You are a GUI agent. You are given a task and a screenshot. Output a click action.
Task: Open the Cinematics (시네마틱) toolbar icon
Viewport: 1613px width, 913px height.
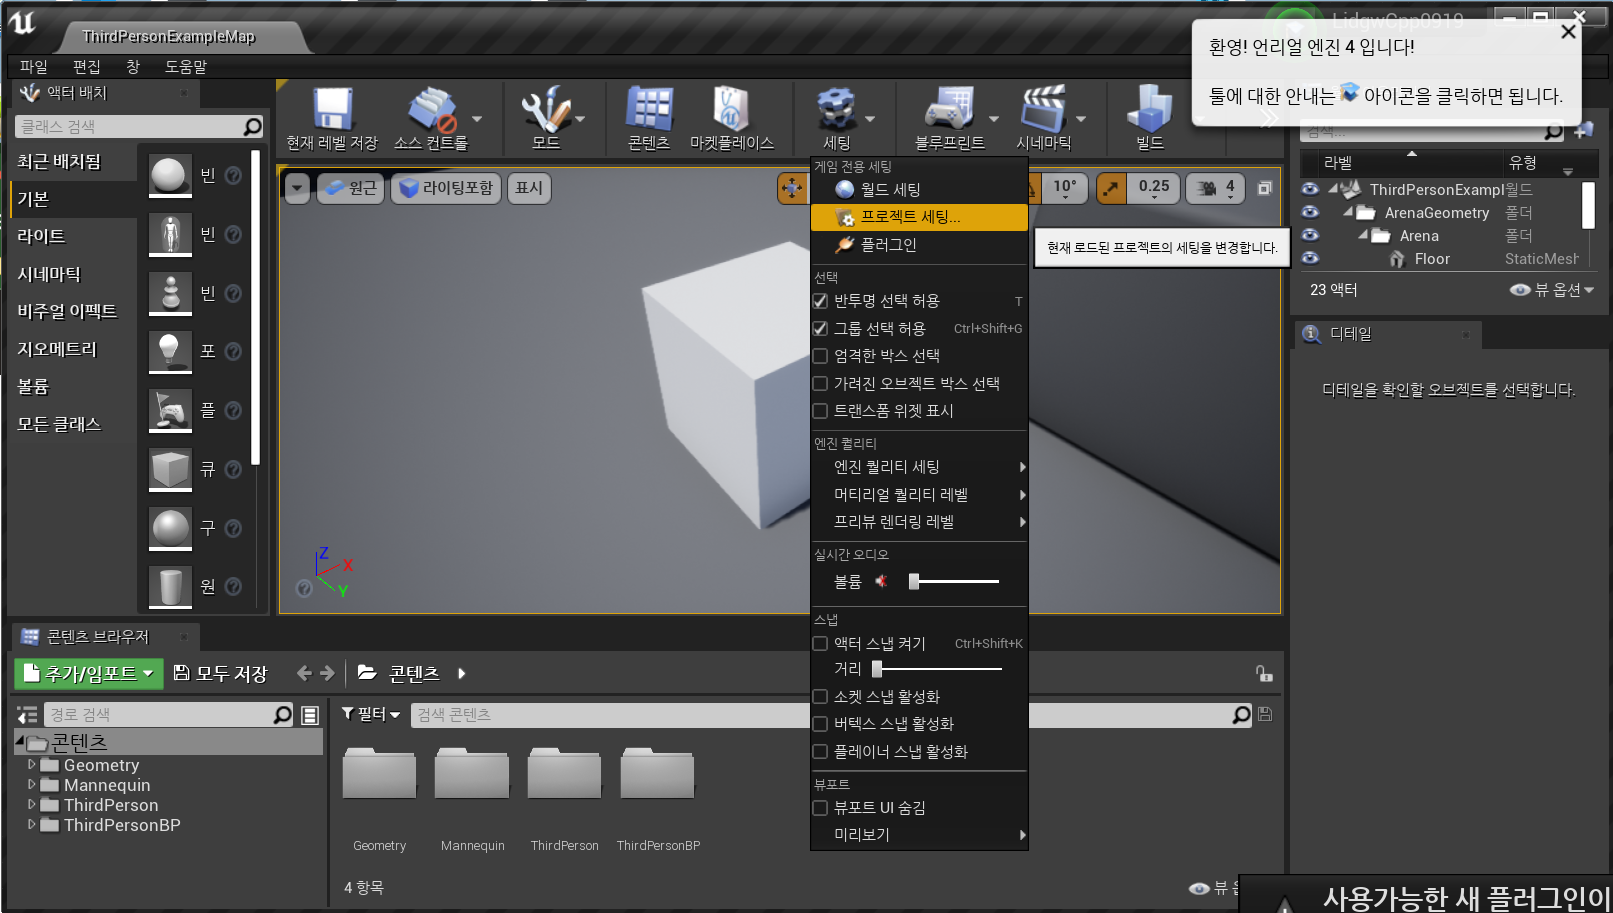pos(1043,108)
